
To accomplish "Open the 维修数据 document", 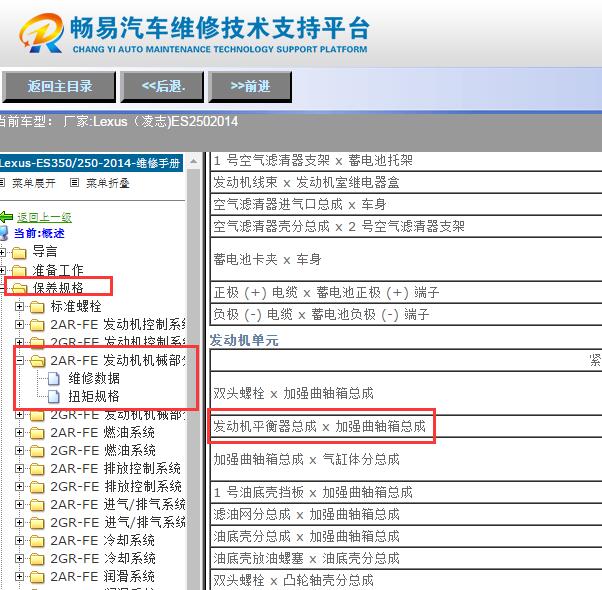I will pyautogui.click(x=94, y=378).
